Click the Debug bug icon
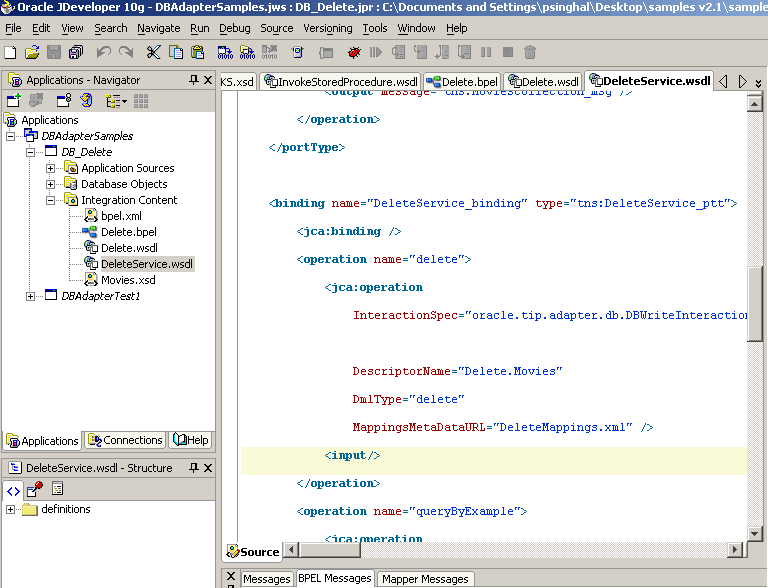 coord(354,52)
